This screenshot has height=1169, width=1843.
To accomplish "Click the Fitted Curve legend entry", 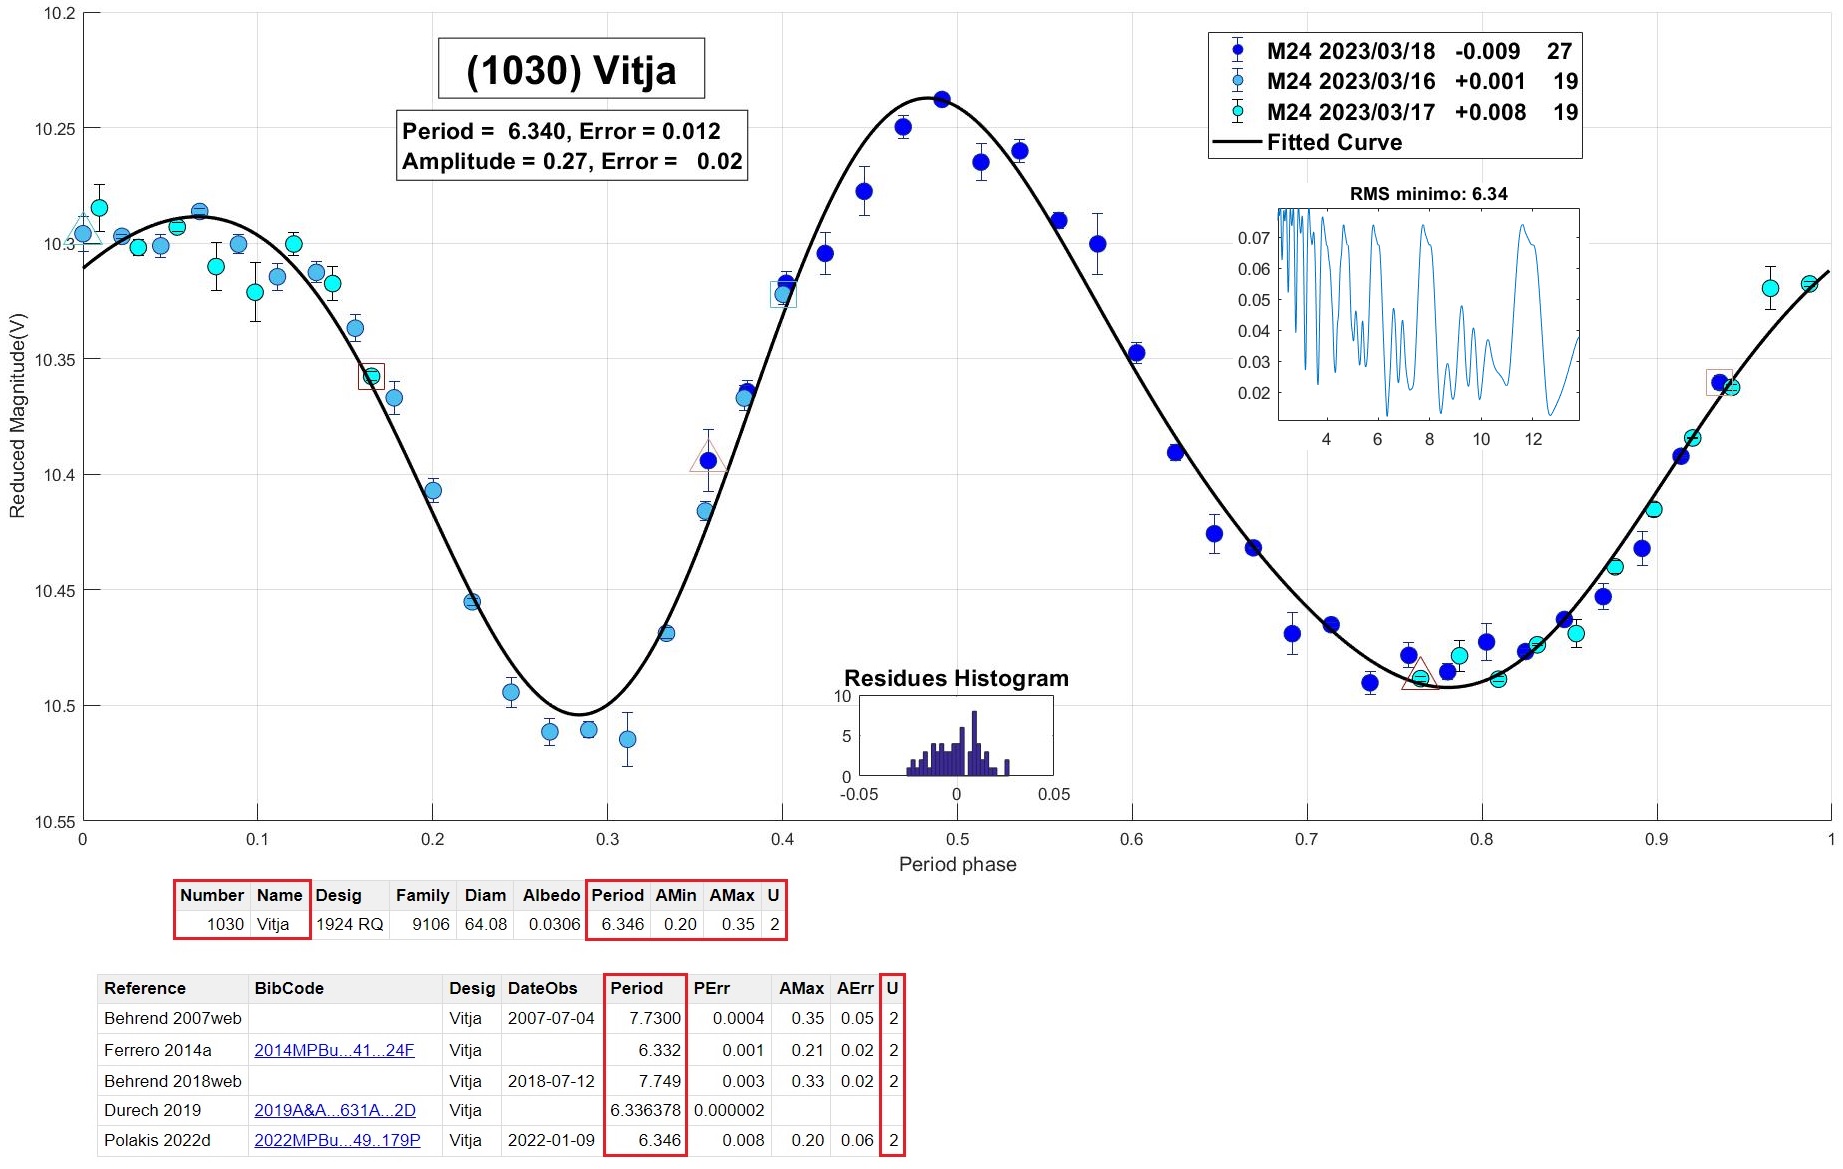I will pos(1310,142).
